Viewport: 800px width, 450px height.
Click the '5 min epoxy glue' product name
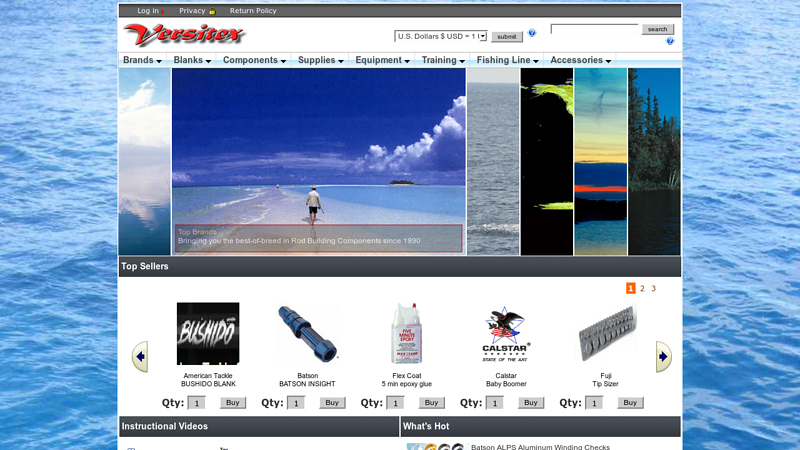(x=407, y=384)
